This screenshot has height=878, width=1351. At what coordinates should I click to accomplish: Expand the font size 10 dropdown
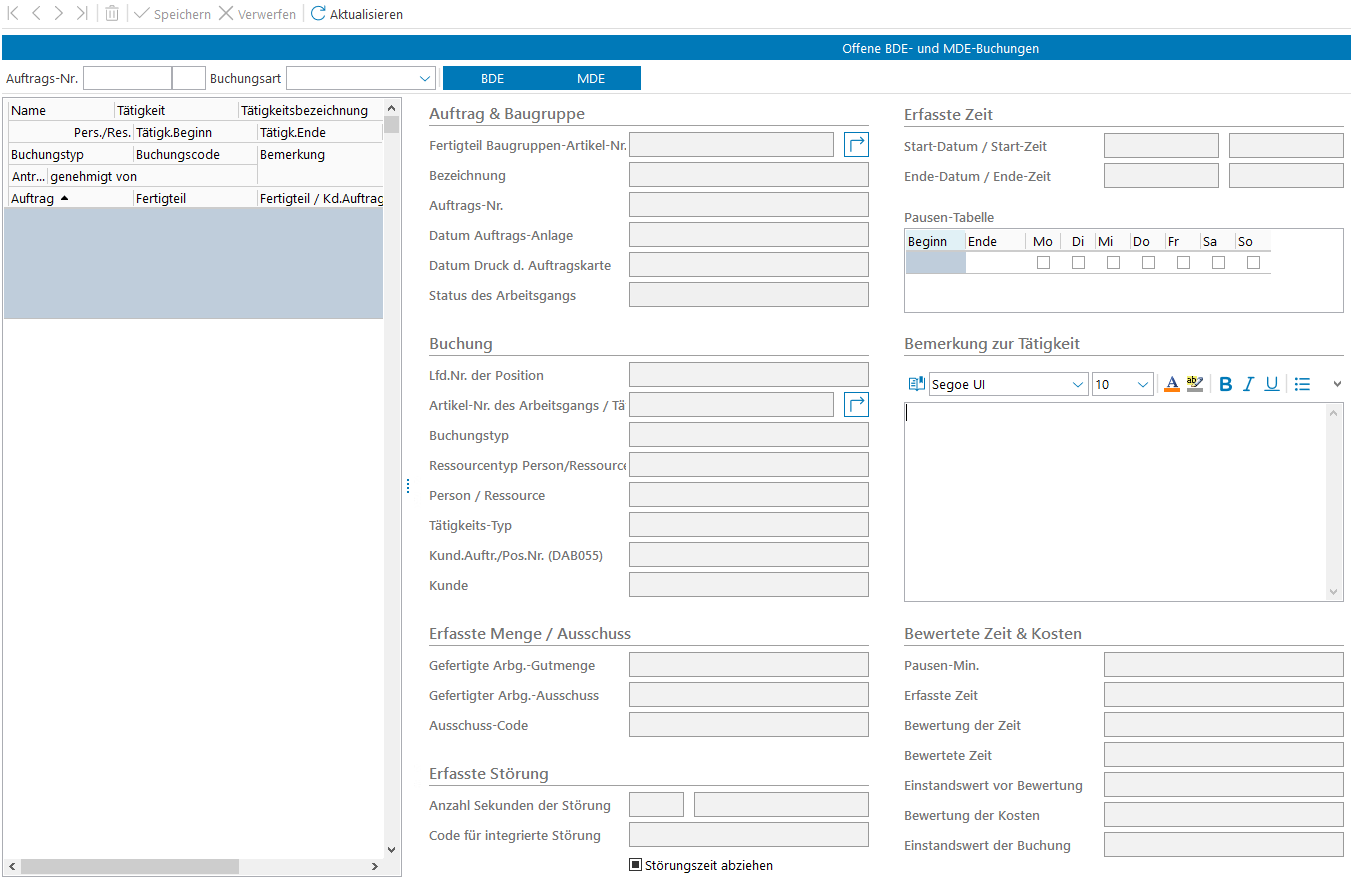(1142, 385)
